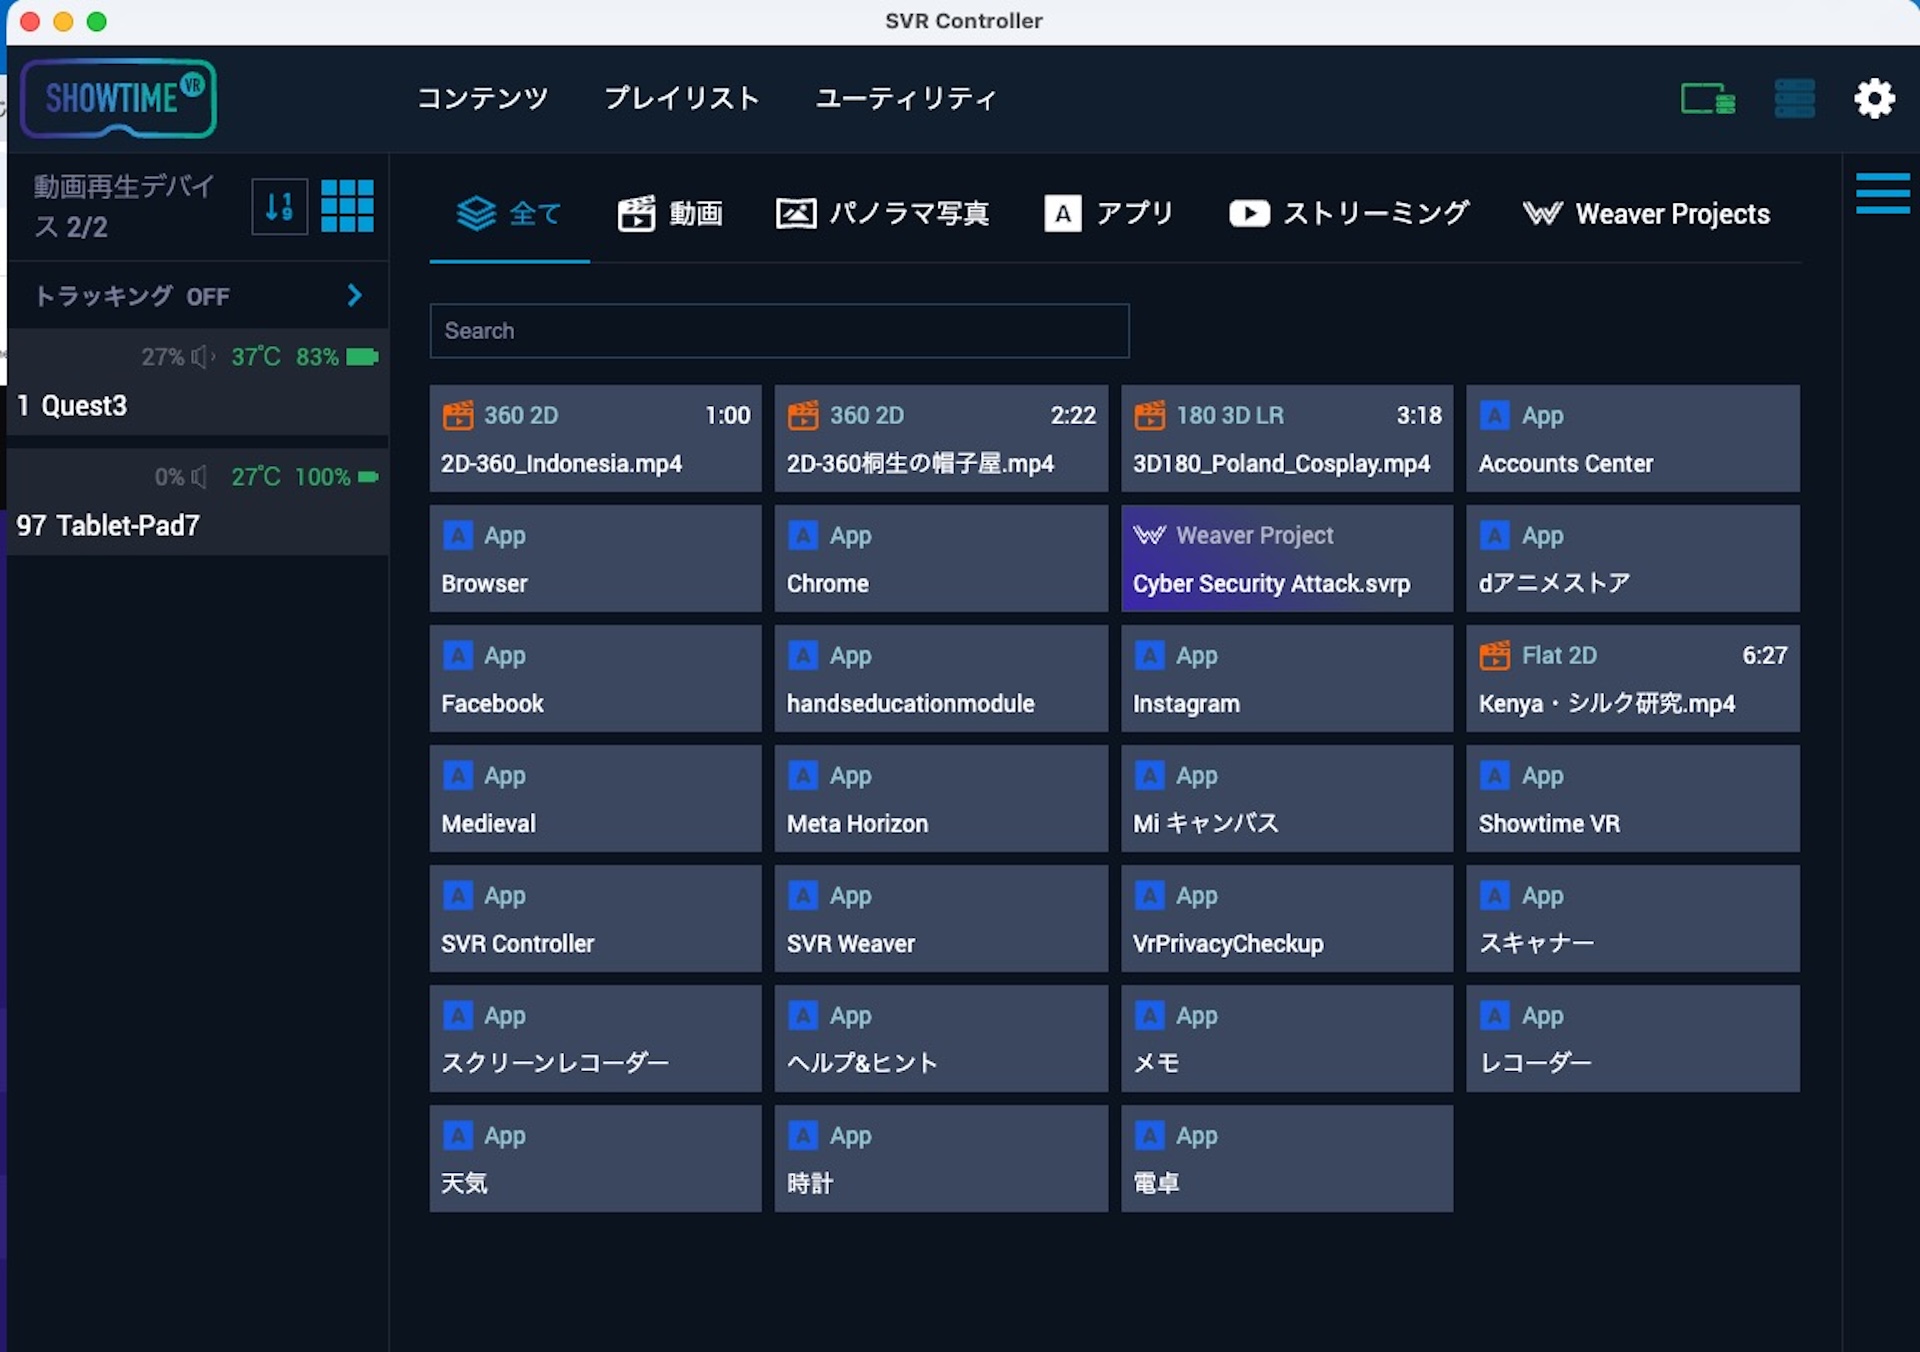Switch to the アプリ tab
This screenshot has height=1352, width=1920.
1108,213
